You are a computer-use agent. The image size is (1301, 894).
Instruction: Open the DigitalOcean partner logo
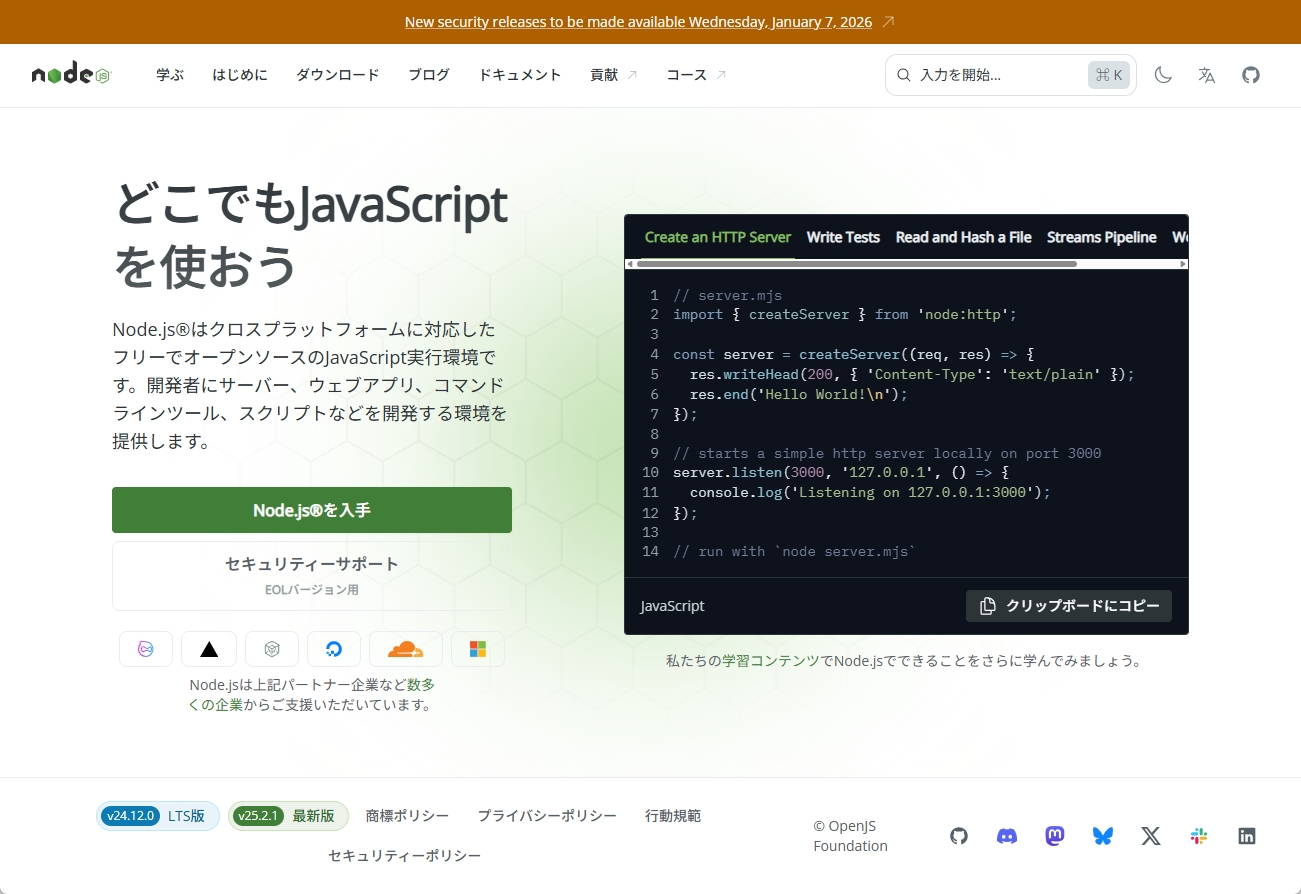[x=334, y=649]
